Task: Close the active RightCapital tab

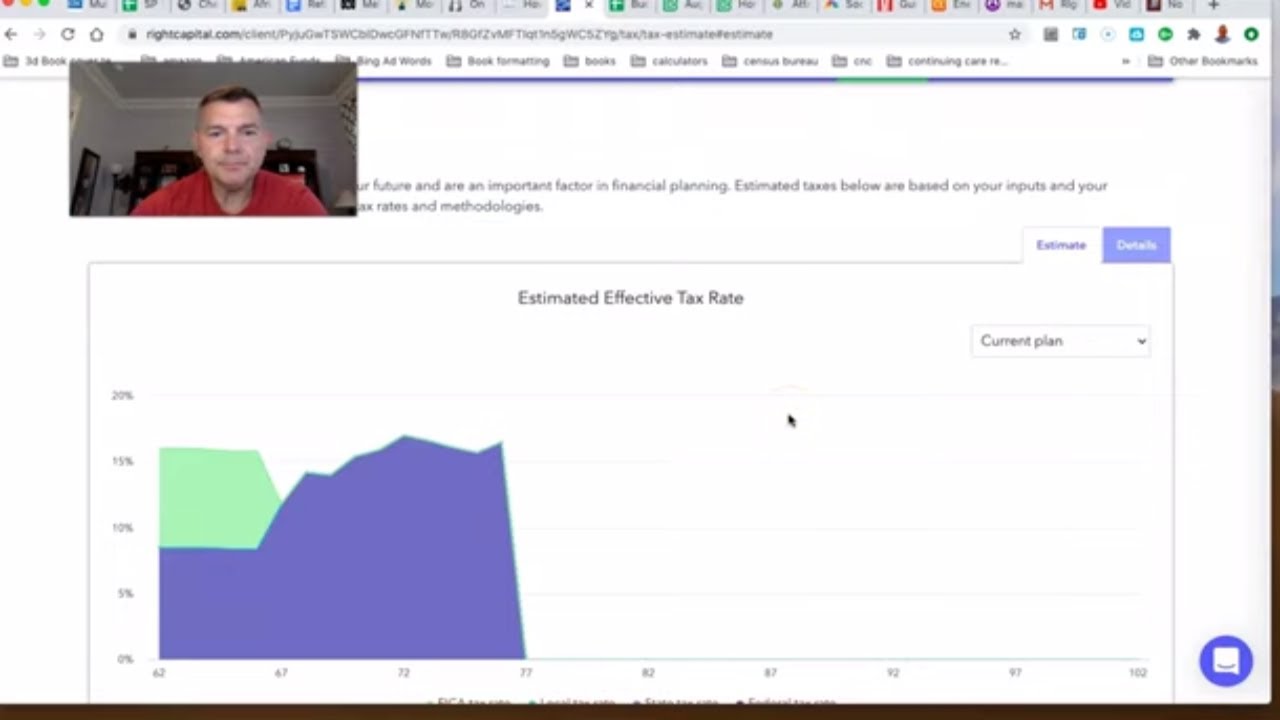Action: pos(588,5)
